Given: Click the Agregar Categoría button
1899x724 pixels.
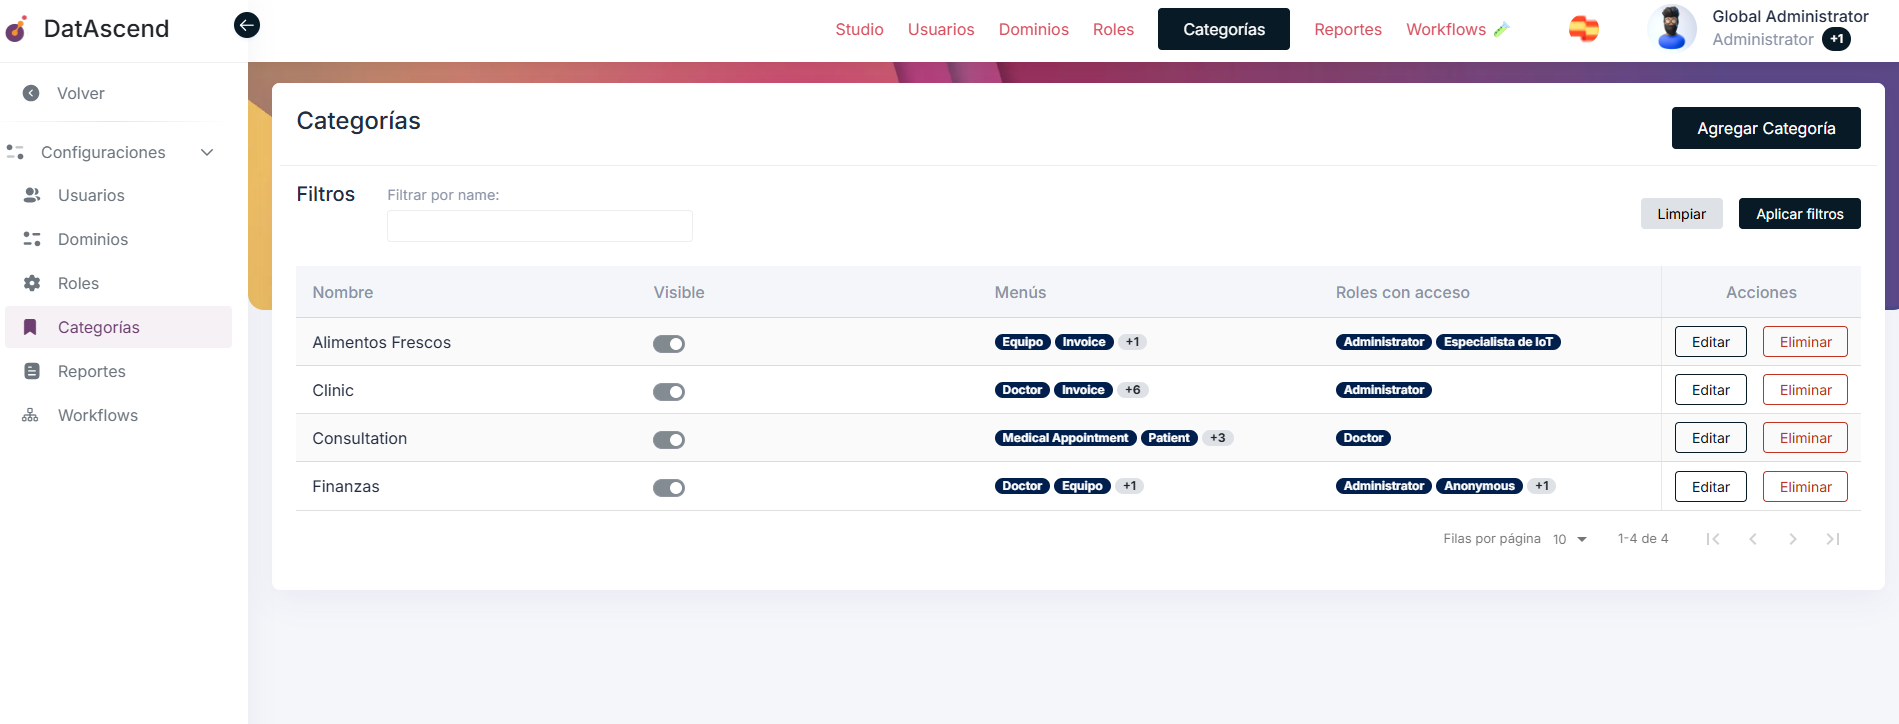Looking at the screenshot, I should coord(1765,128).
